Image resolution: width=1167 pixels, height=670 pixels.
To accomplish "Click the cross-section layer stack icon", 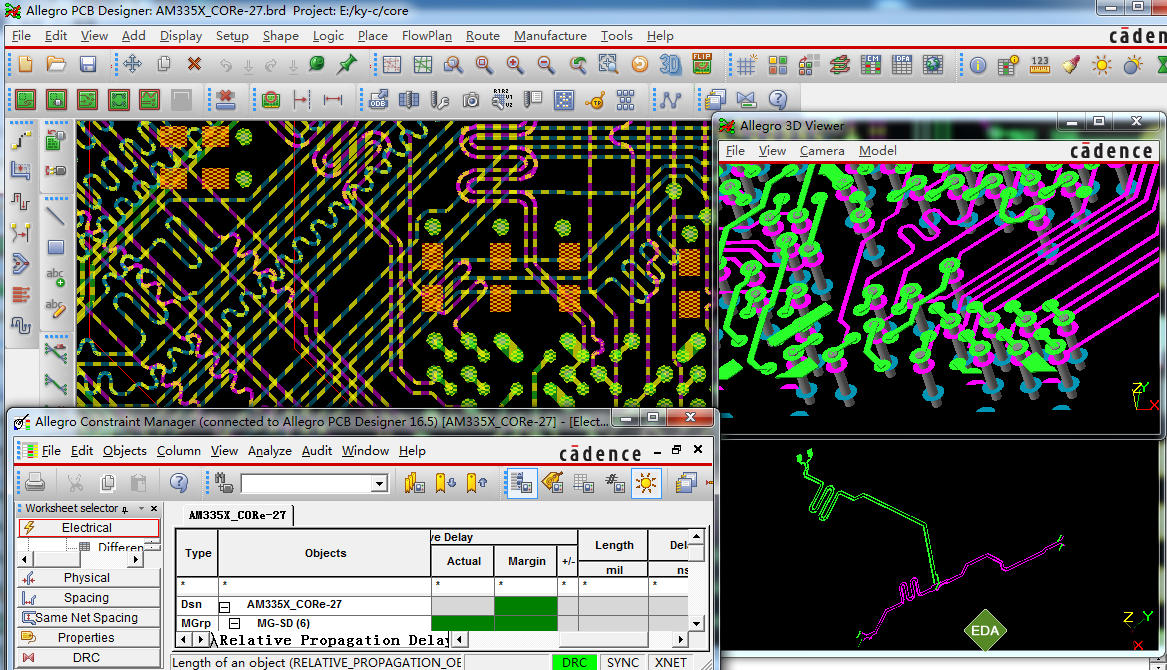I will coord(840,65).
